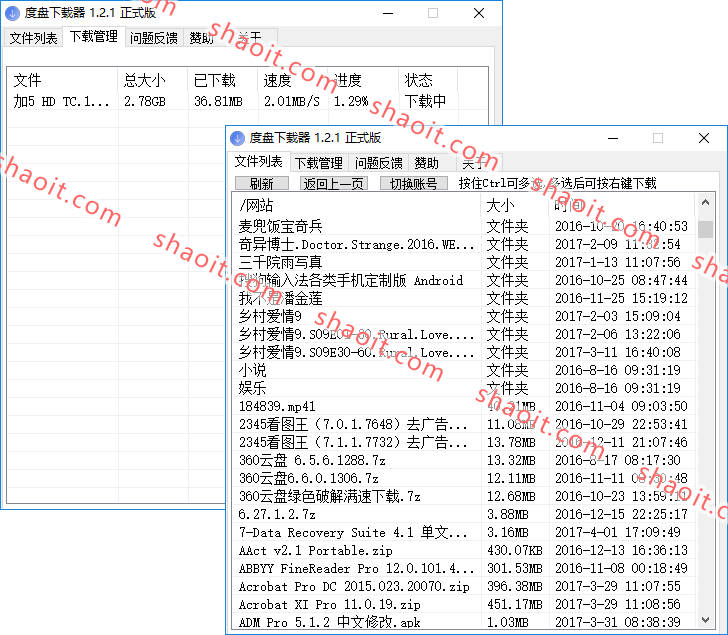
Task: Click the timestamp 2017-4-01 17:09:49
Action: click(x=618, y=532)
